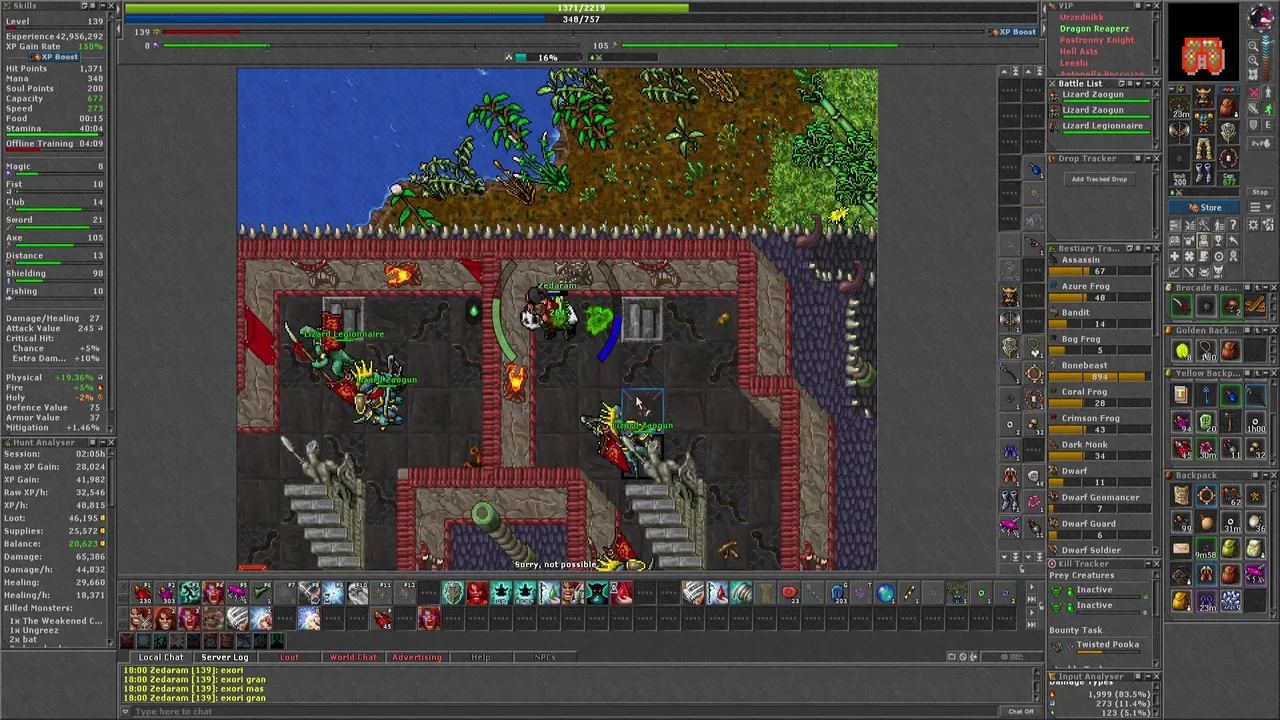Image resolution: width=1280 pixels, height=720 pixels.
Task: Click the letter envelope in Backpack
Action: [1181, 547]
